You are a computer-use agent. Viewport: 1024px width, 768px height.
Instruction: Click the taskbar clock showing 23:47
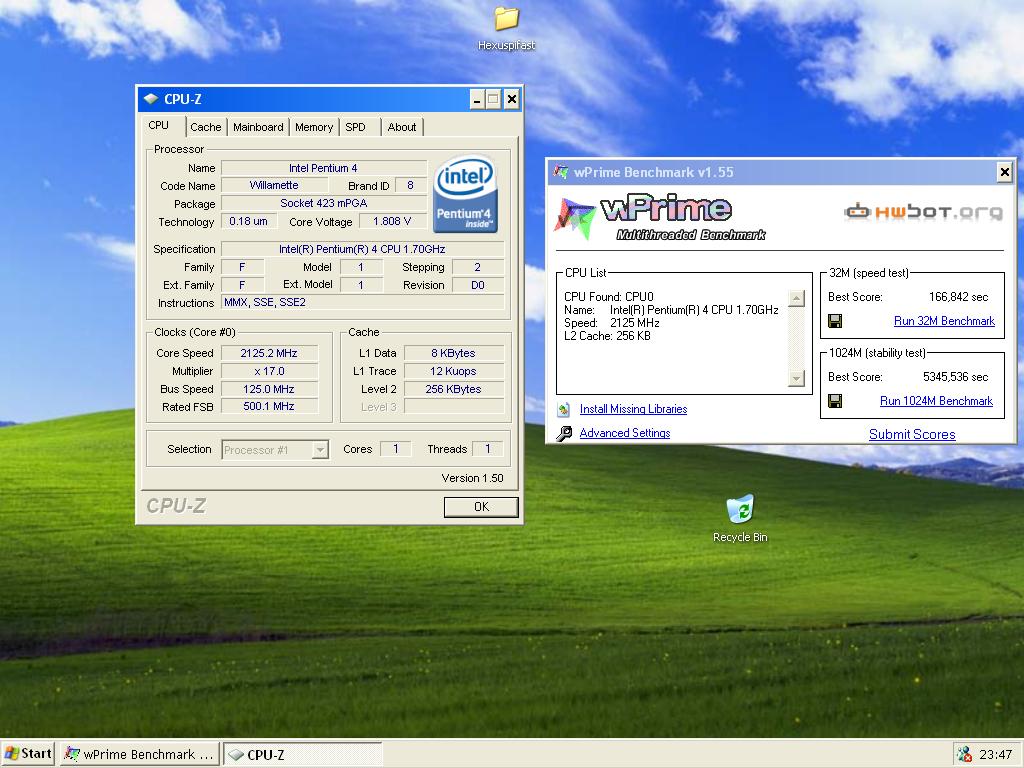(996, 755)
